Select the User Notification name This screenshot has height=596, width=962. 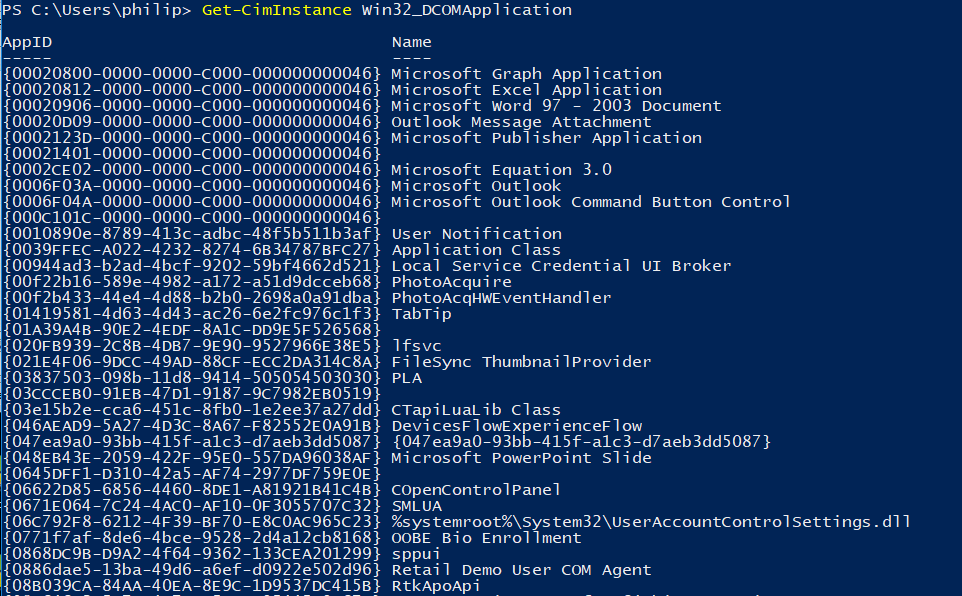[476, 234]
